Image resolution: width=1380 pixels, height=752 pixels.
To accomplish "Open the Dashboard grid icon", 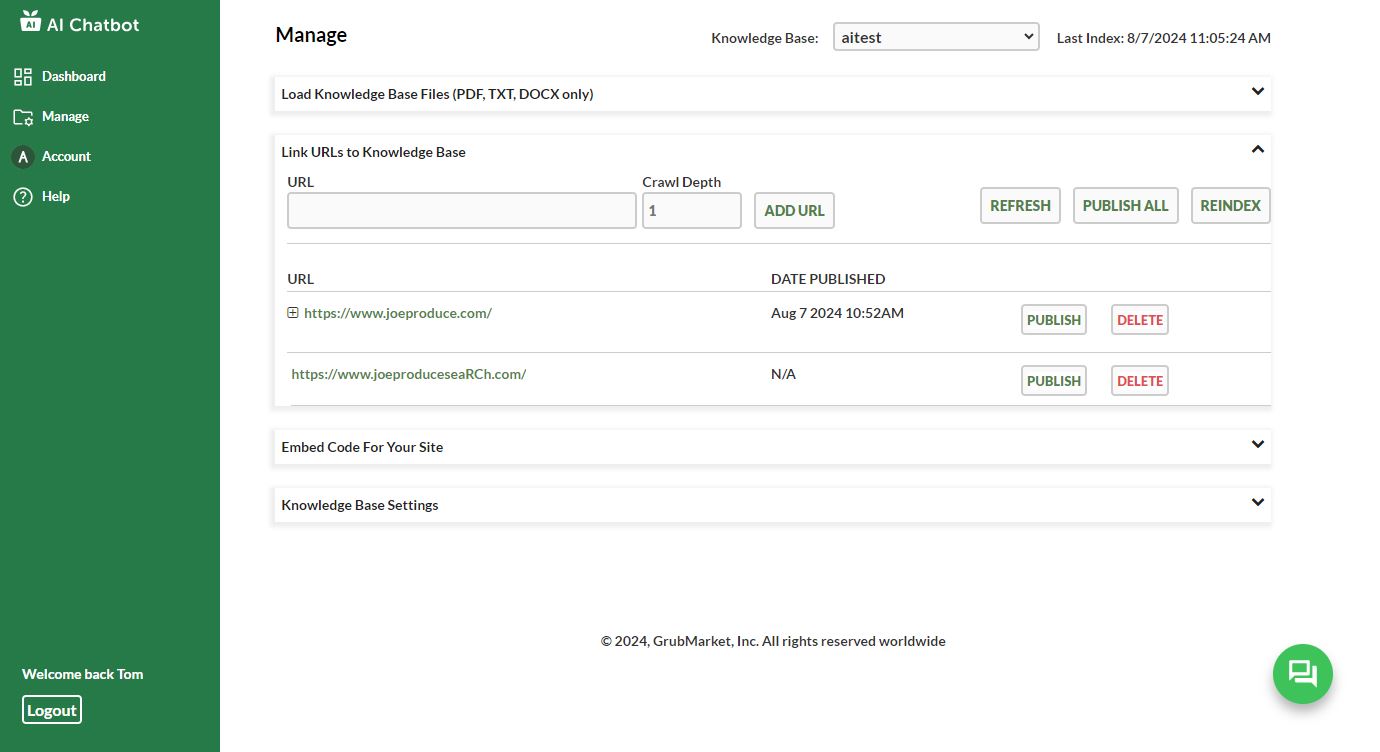I will pos(23,77).
